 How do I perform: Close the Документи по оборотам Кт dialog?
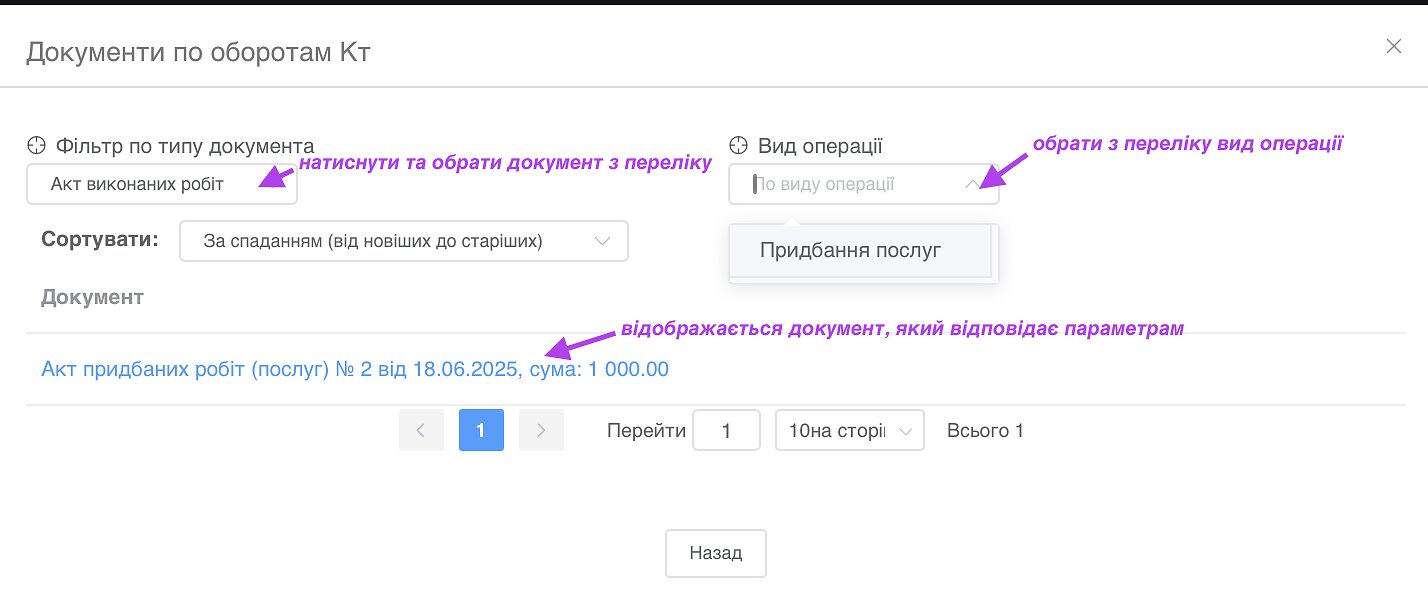(1393, 46)
